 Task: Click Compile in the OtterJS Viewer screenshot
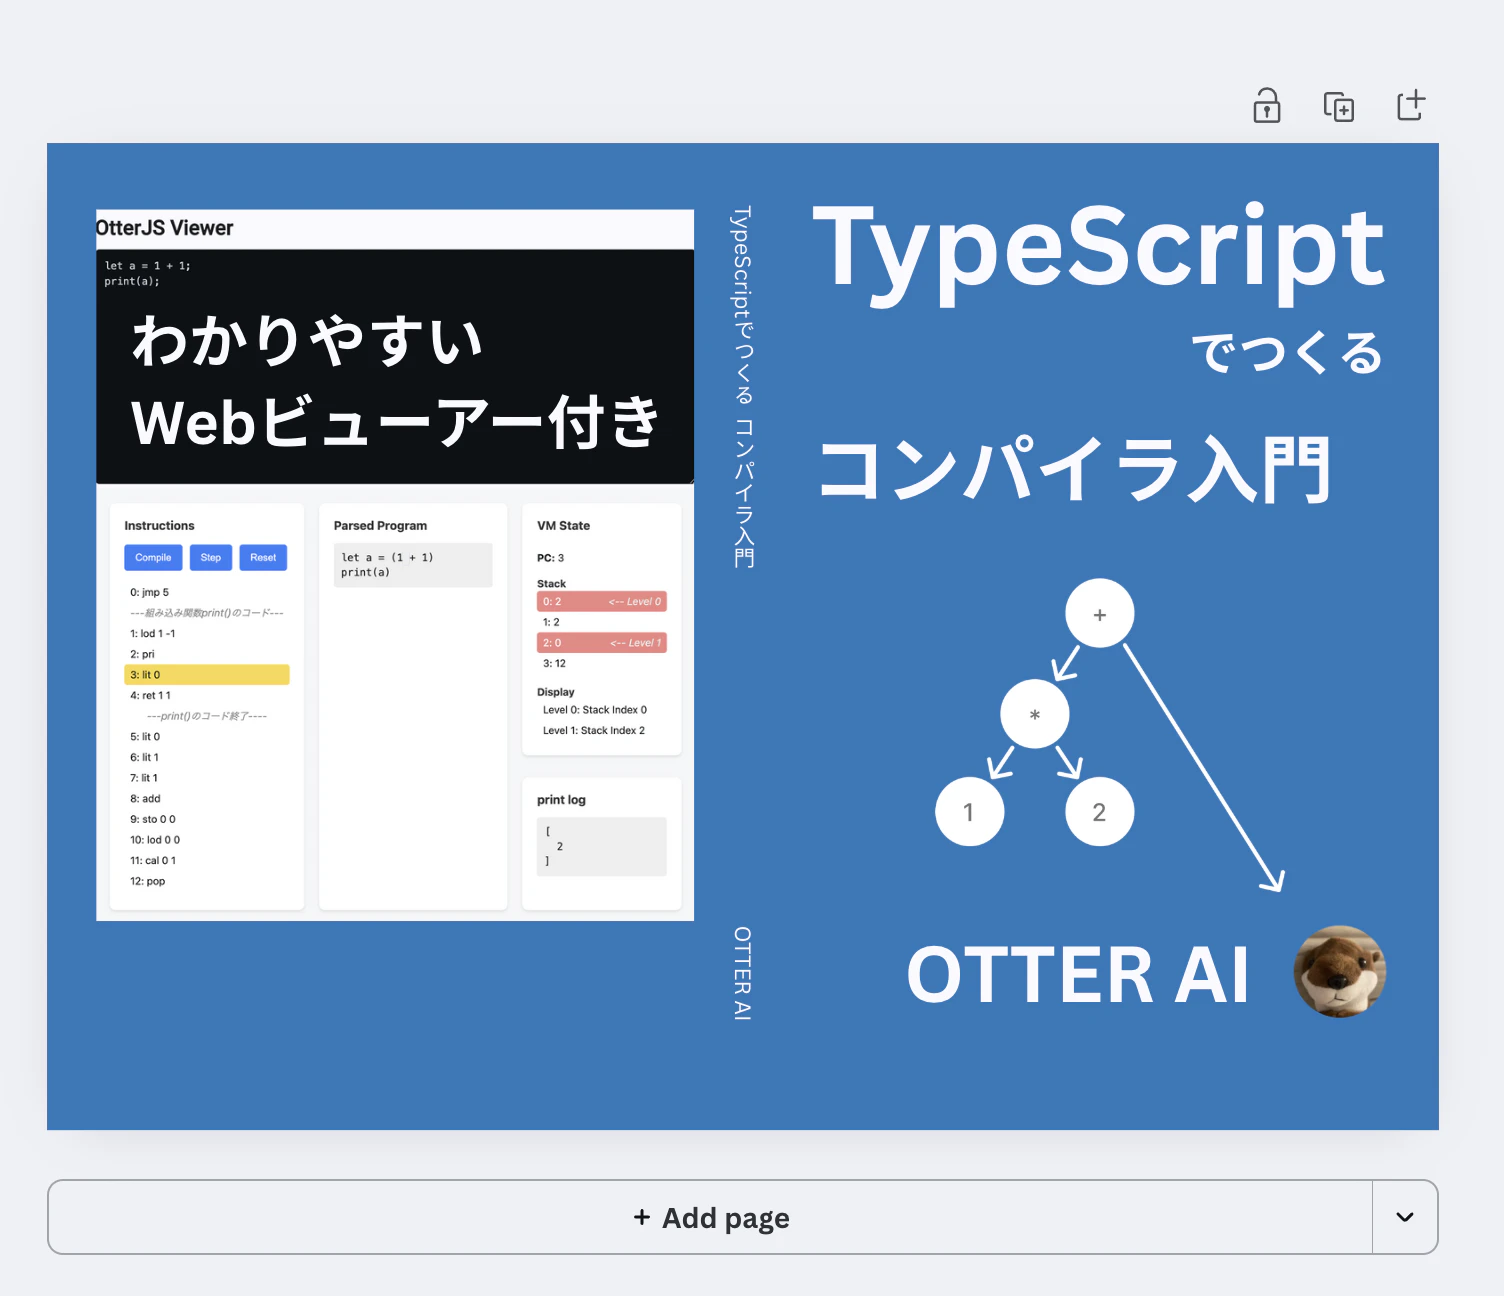[x=153, y=558]
